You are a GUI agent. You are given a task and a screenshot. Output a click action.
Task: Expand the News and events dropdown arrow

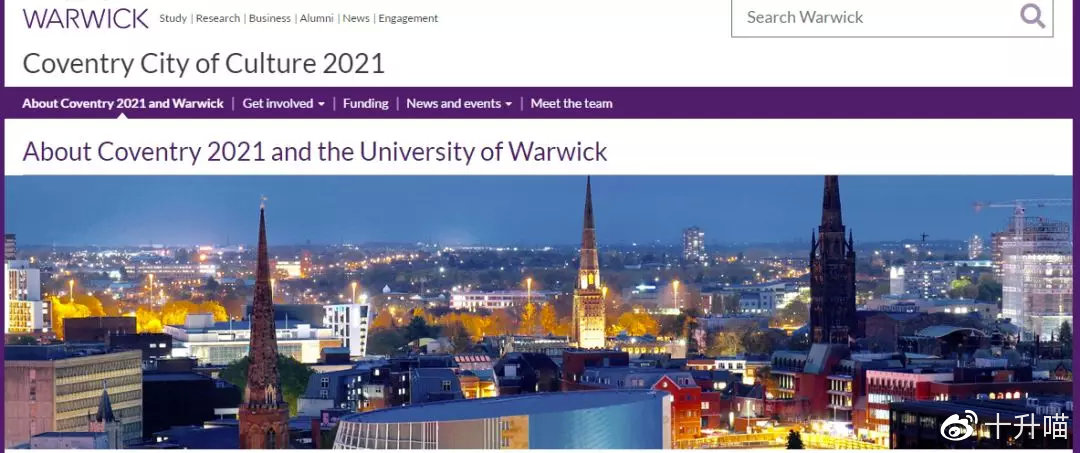click(x=508, y=105)
